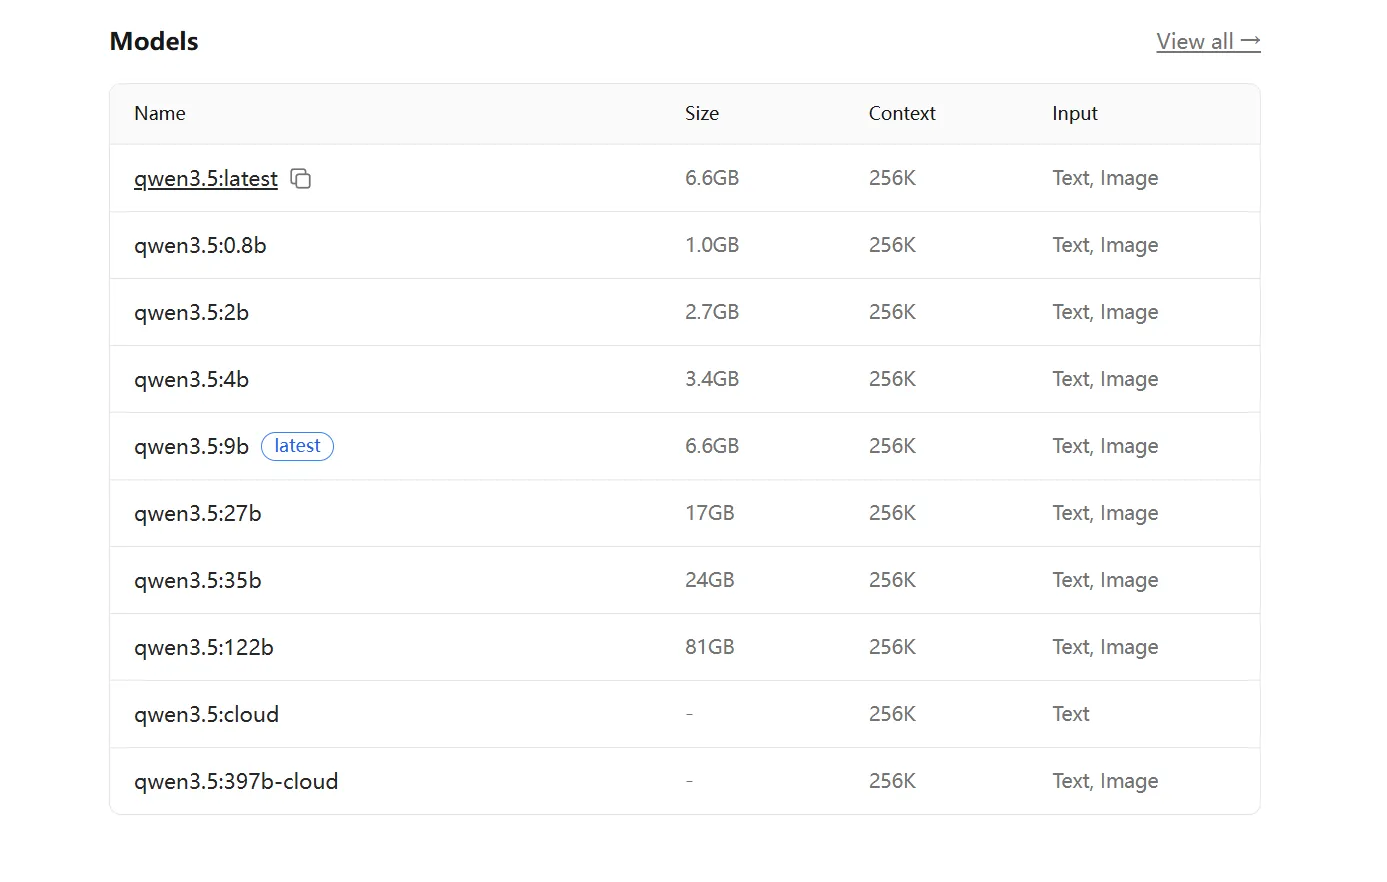Screen dimensions: 1387x882
Task: Click the Input column header
Action: tap(1074, 114)
